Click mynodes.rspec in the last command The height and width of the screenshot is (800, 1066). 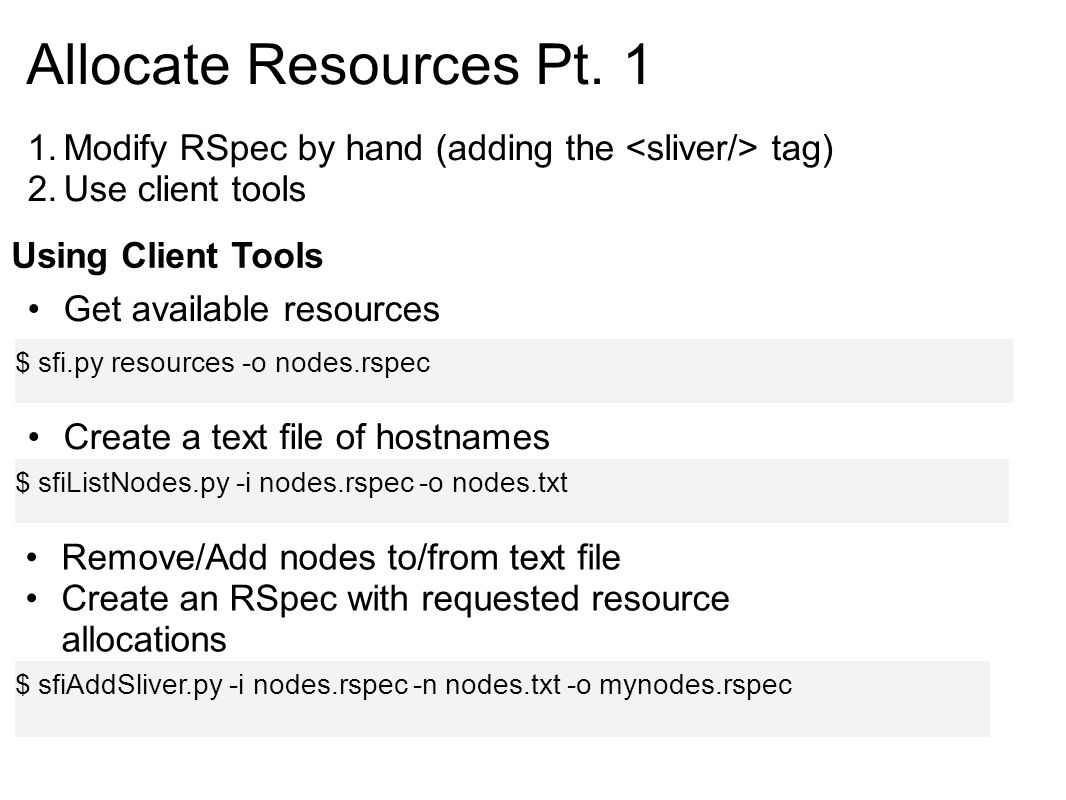coord(695,685)
